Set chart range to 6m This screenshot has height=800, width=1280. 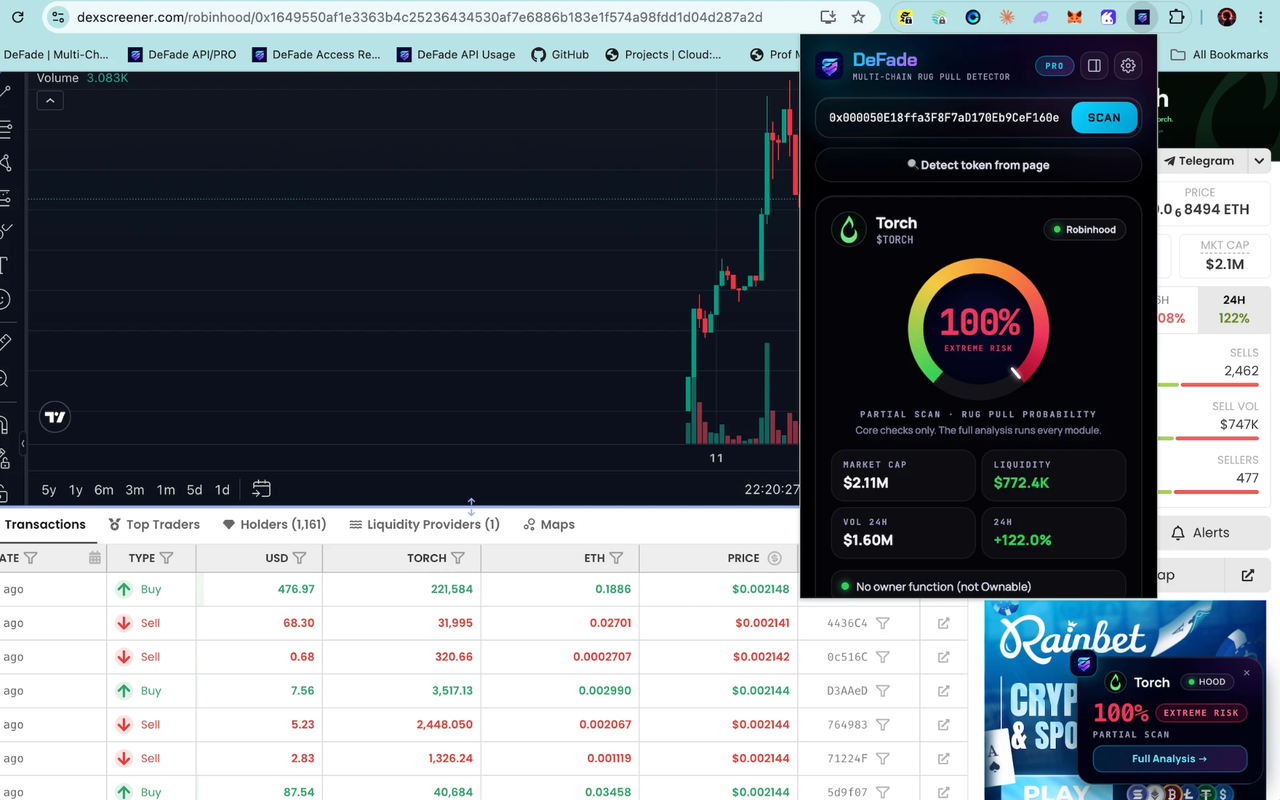click(x=104, y=490)
